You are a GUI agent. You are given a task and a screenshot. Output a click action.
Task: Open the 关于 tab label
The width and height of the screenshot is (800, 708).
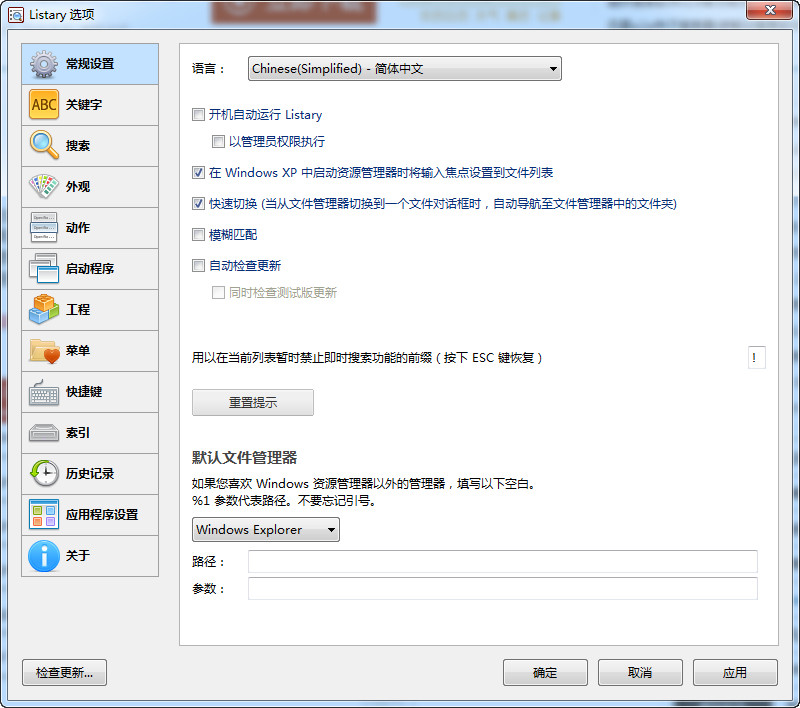click(78, 555)
